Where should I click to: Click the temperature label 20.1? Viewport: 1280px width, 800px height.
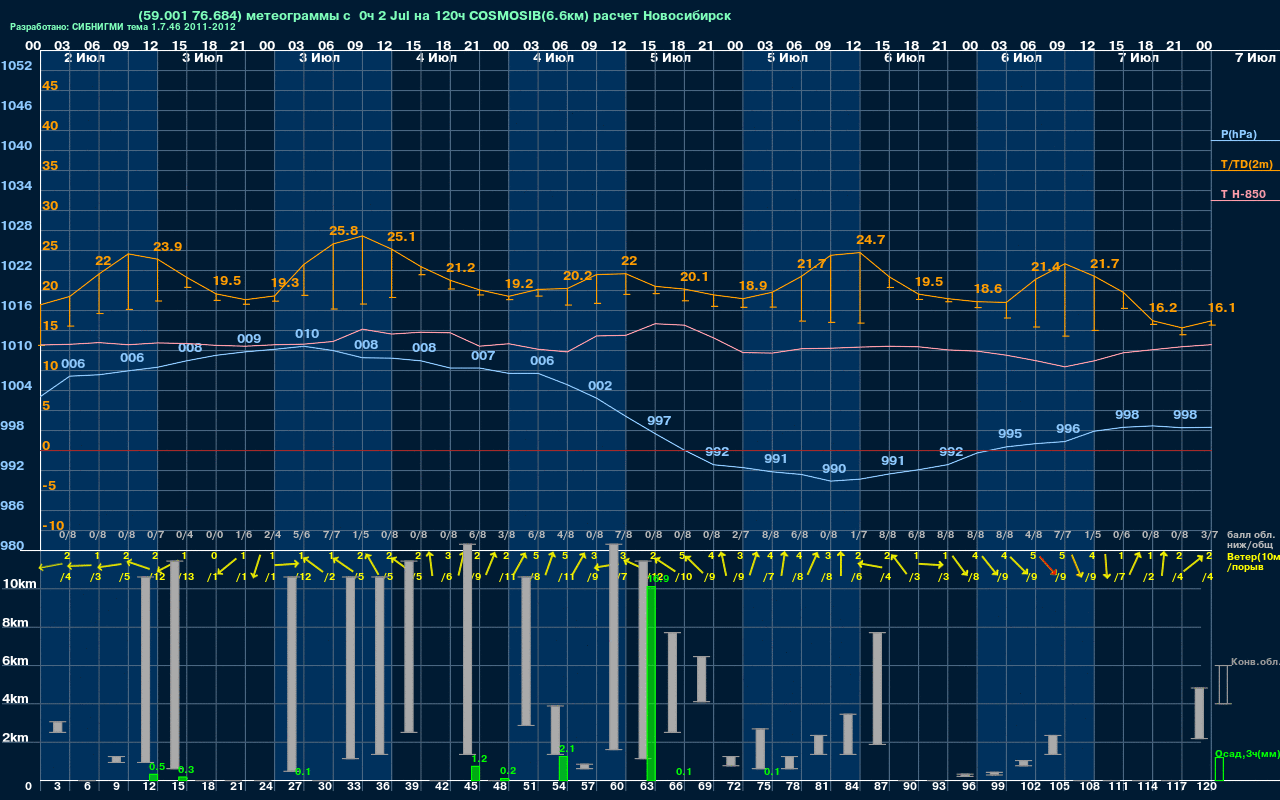click(694, 277)
